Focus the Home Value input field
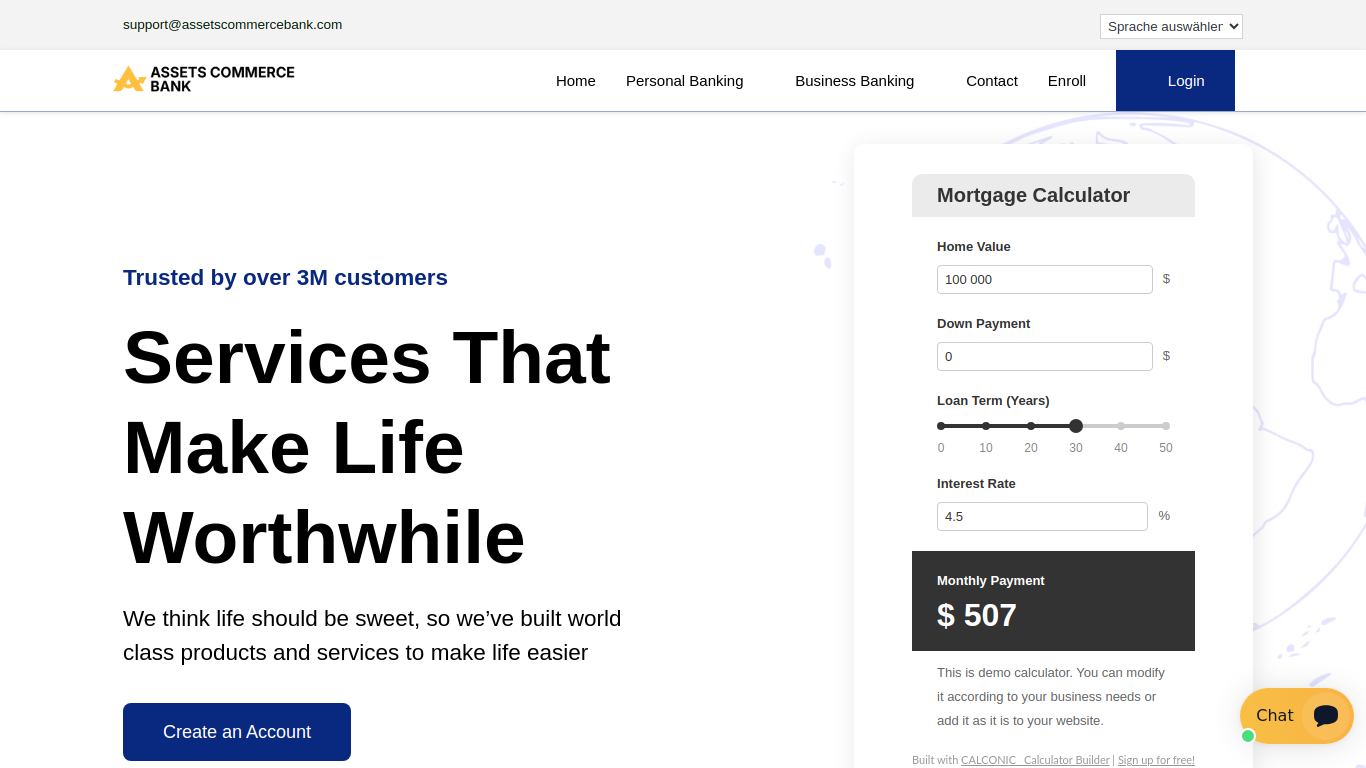 click(1045, 279)
